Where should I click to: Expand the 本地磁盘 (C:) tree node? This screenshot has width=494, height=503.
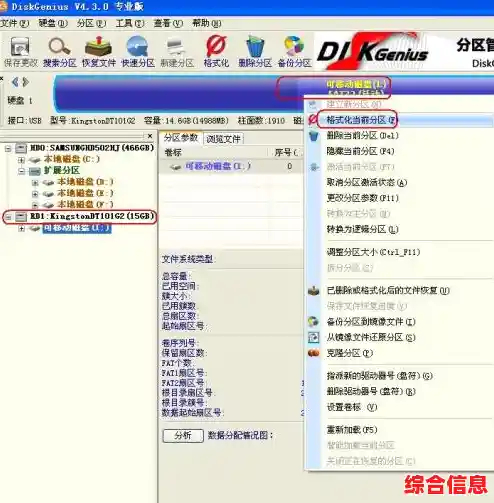(21, 160)
